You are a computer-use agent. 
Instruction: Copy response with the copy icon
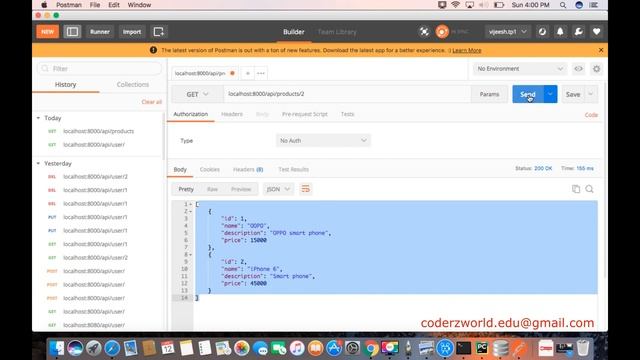coord(576,189)
